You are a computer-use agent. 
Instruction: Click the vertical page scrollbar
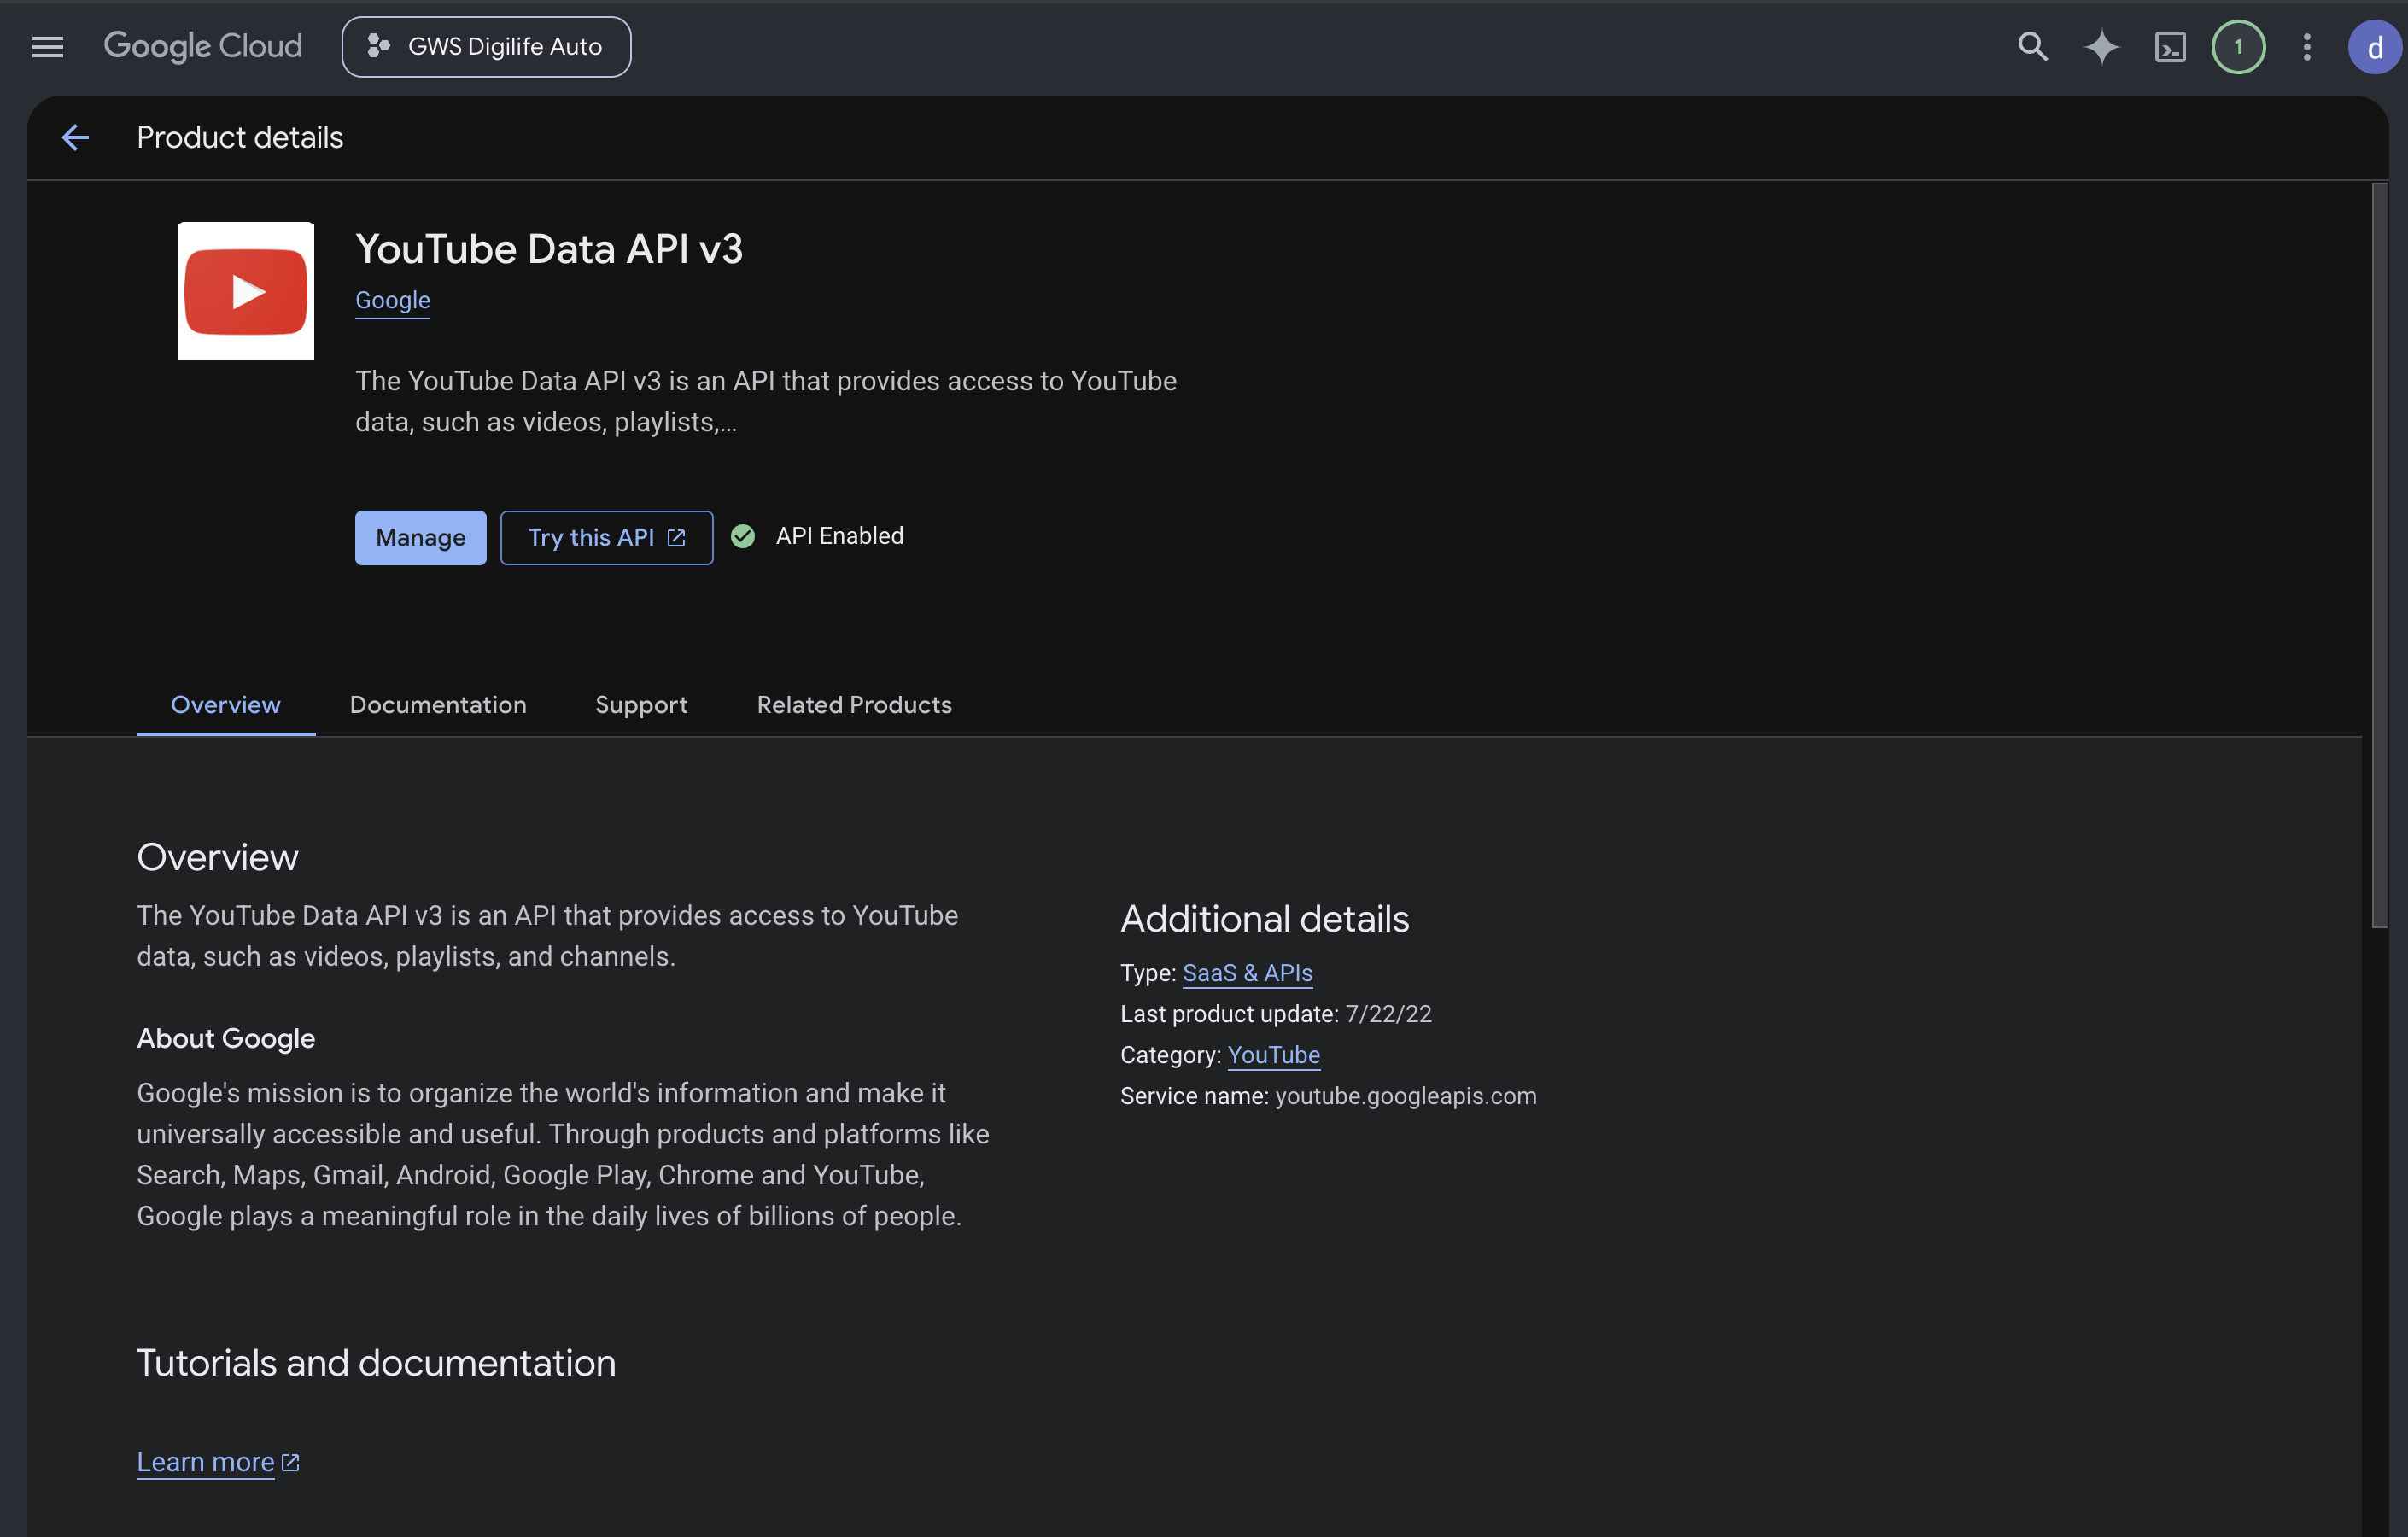coord(2380,555)
